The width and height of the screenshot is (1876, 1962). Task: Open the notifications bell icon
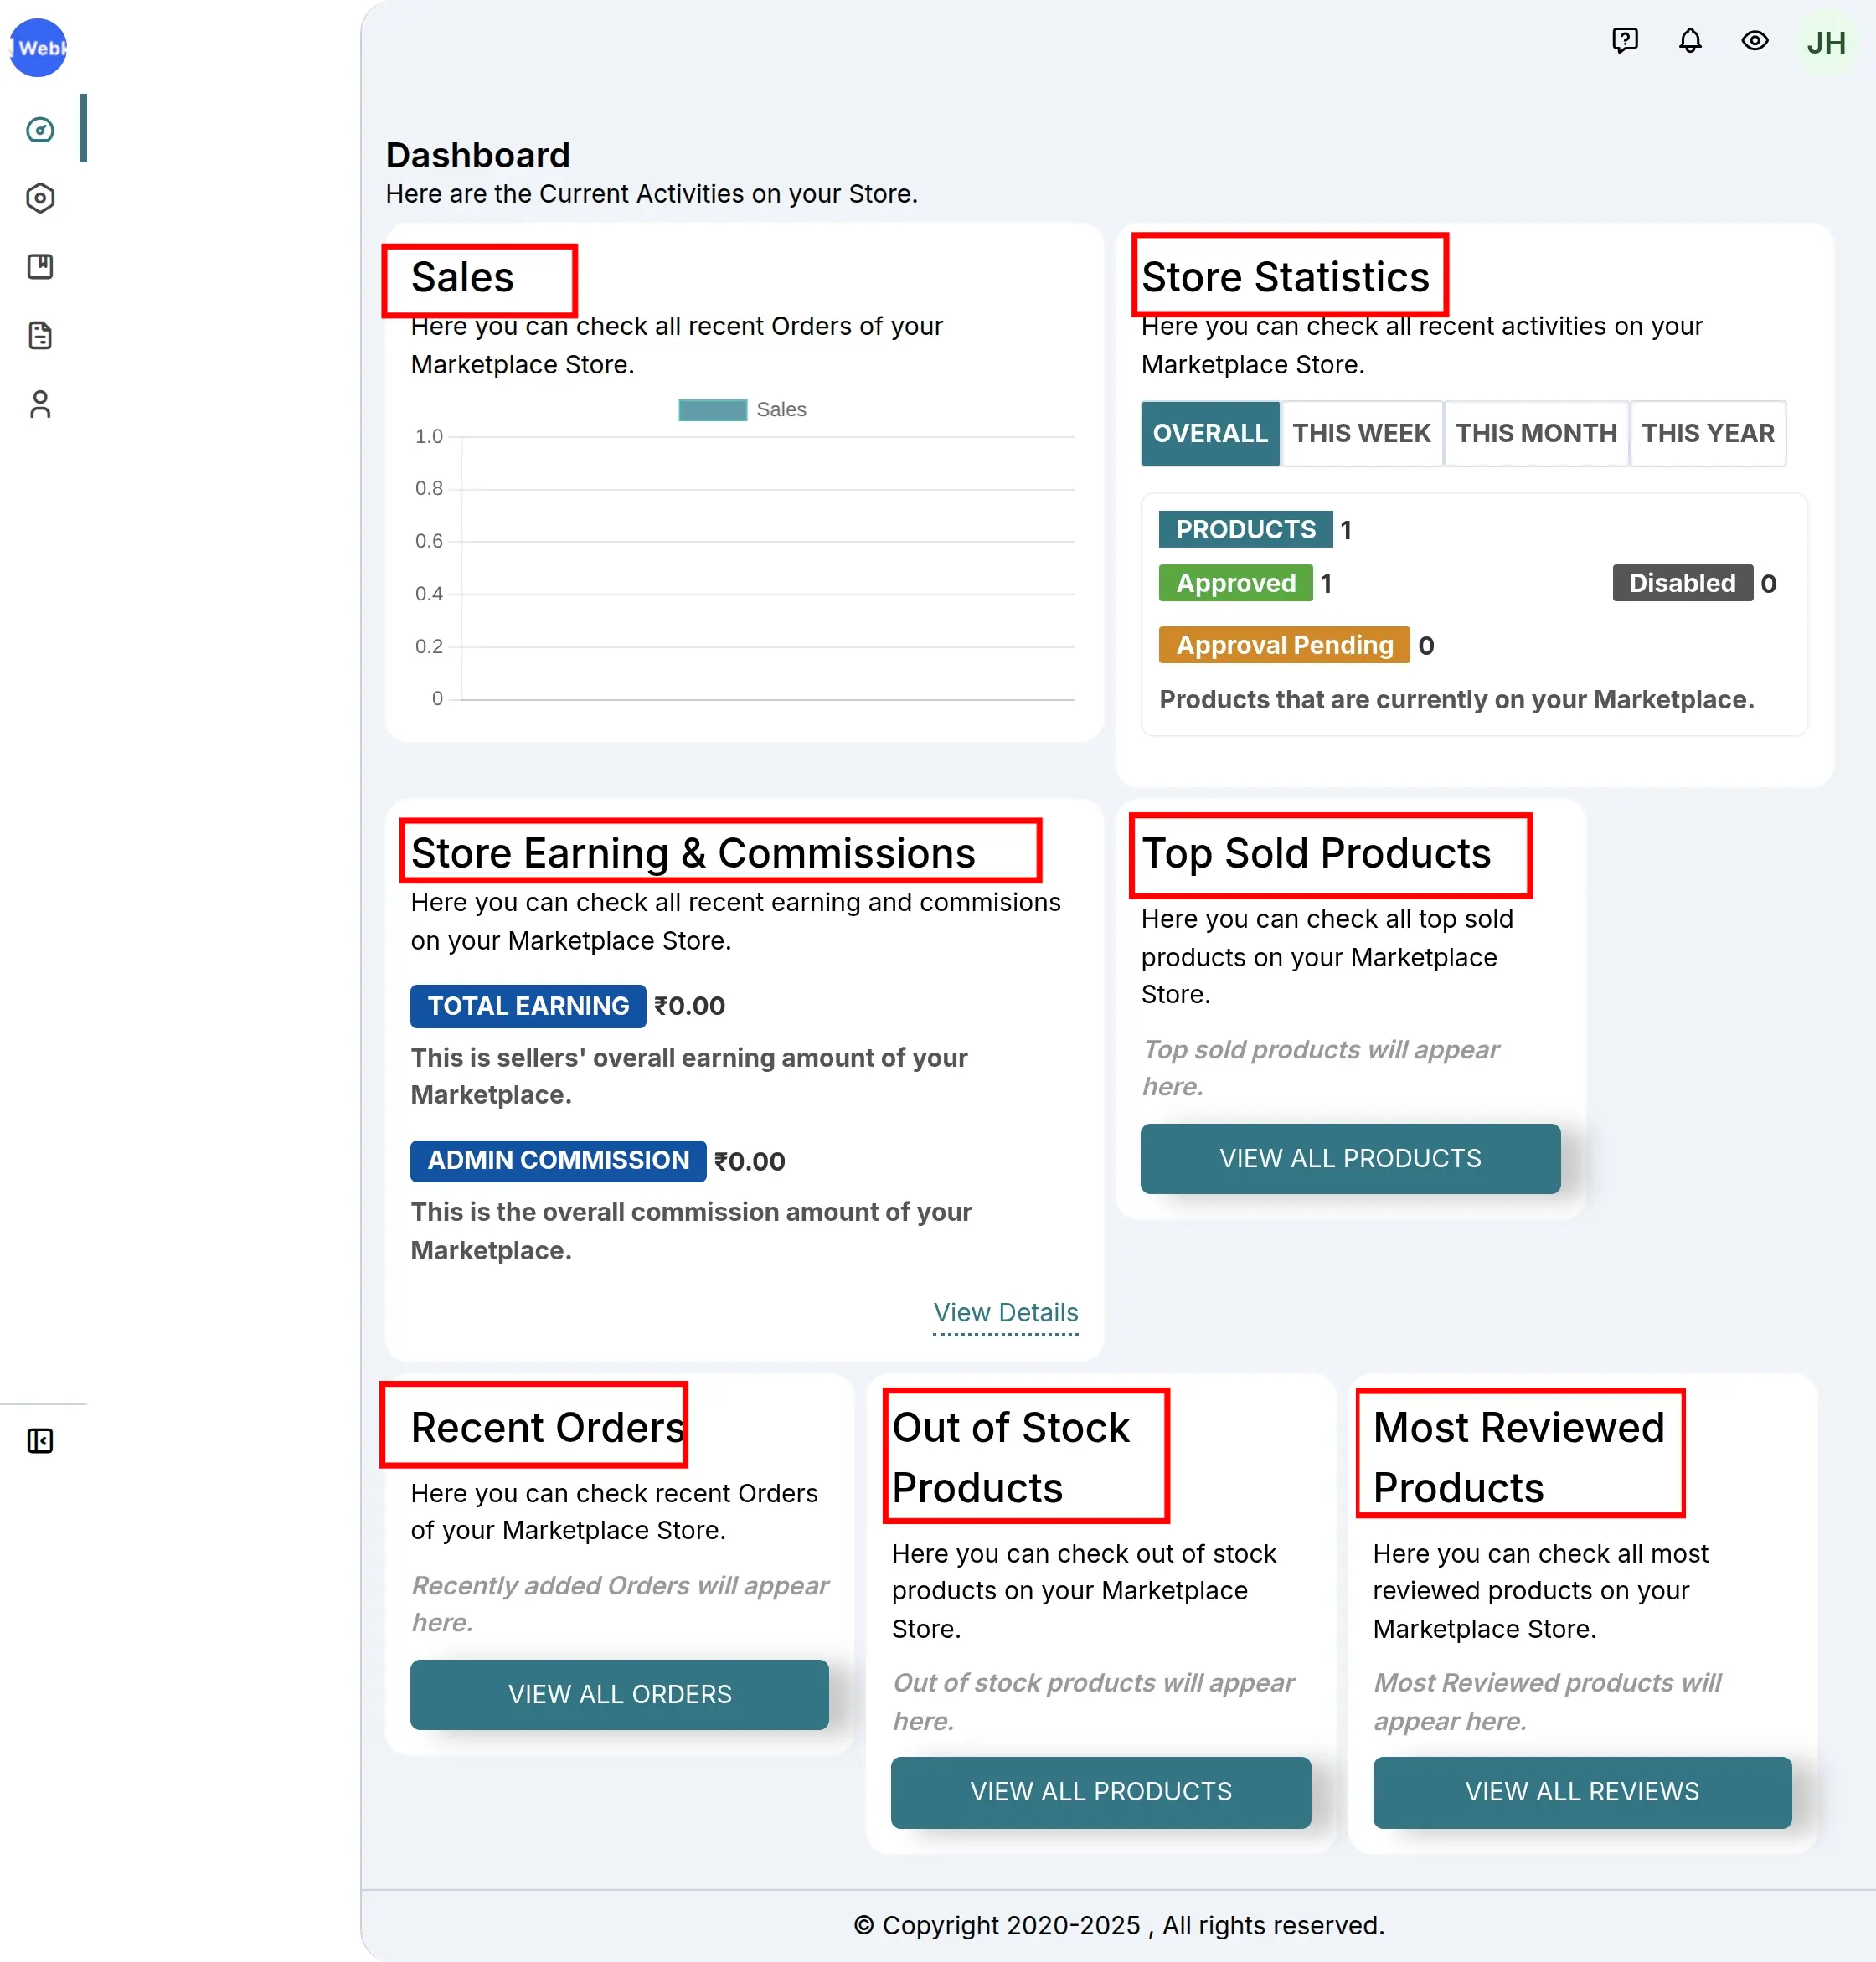point(1690,41)
